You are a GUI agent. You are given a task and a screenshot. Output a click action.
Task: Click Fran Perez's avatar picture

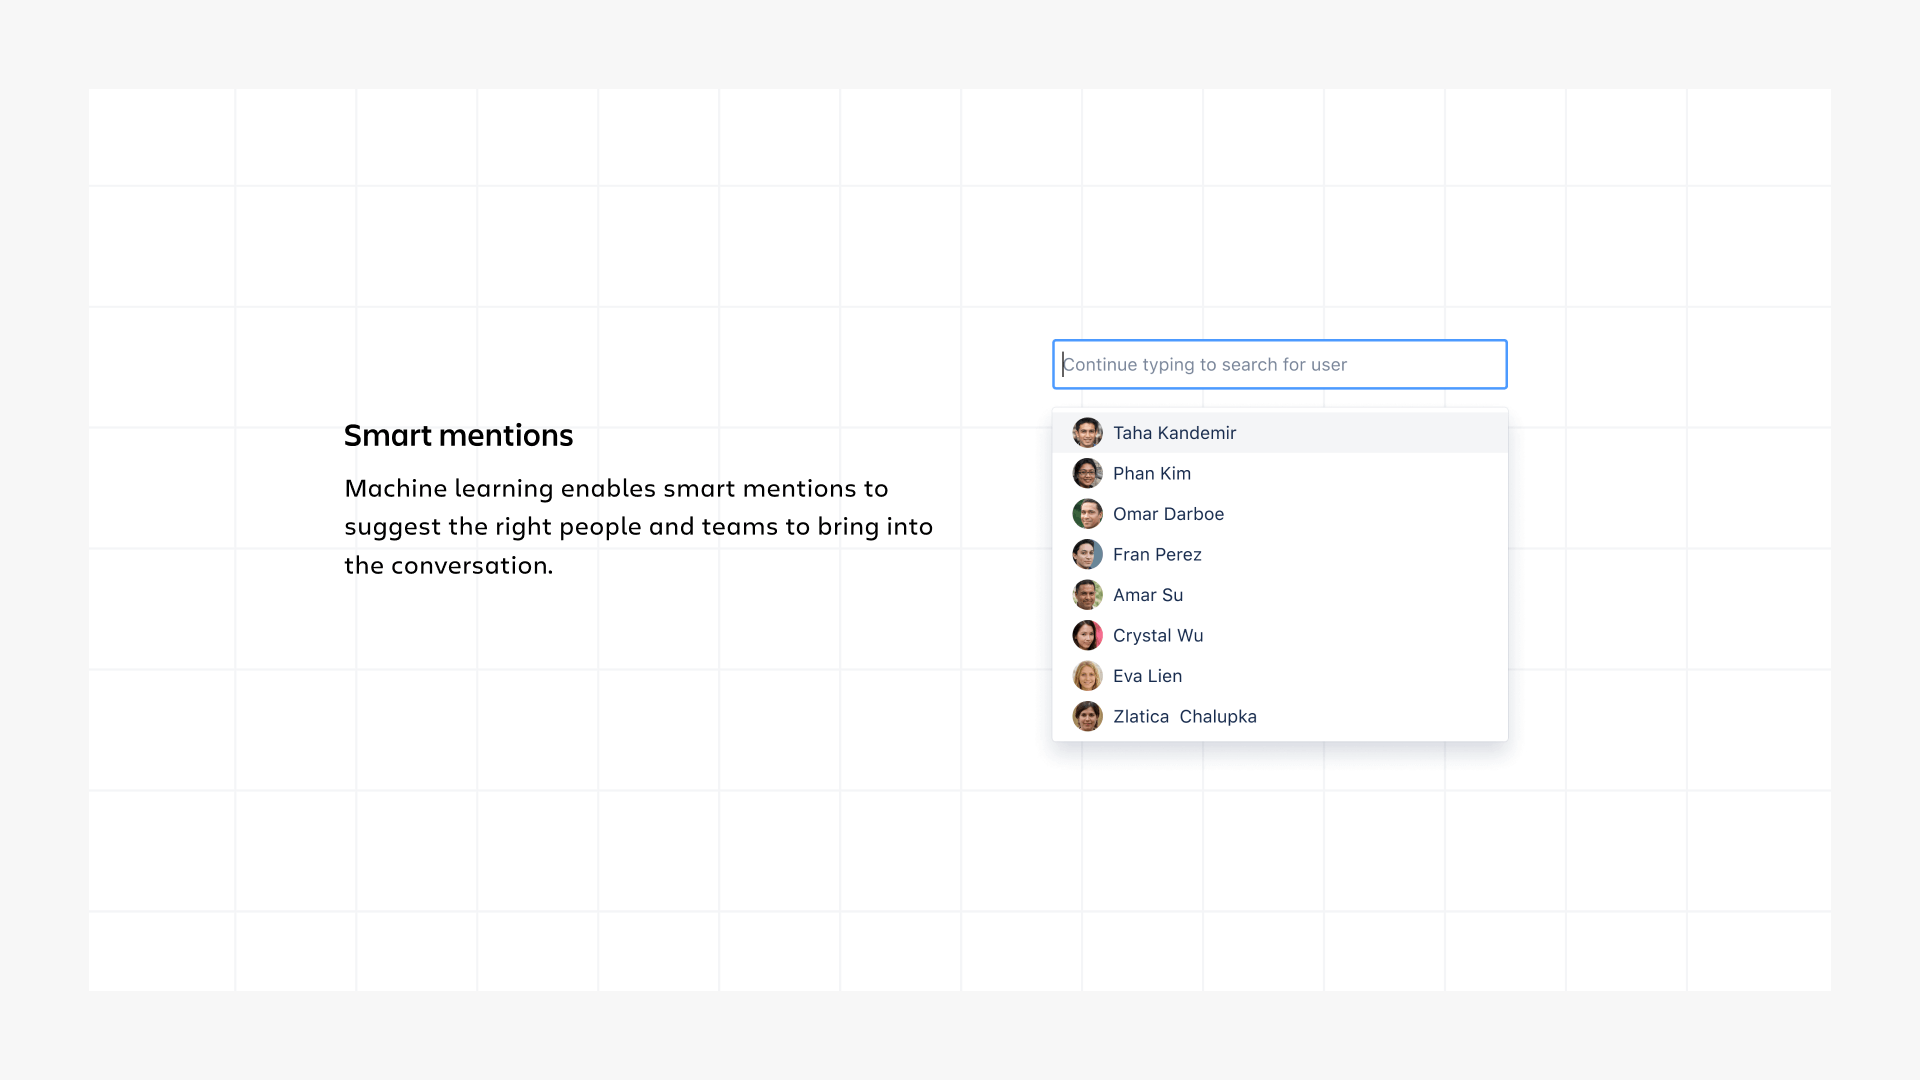coord(1087,554)
